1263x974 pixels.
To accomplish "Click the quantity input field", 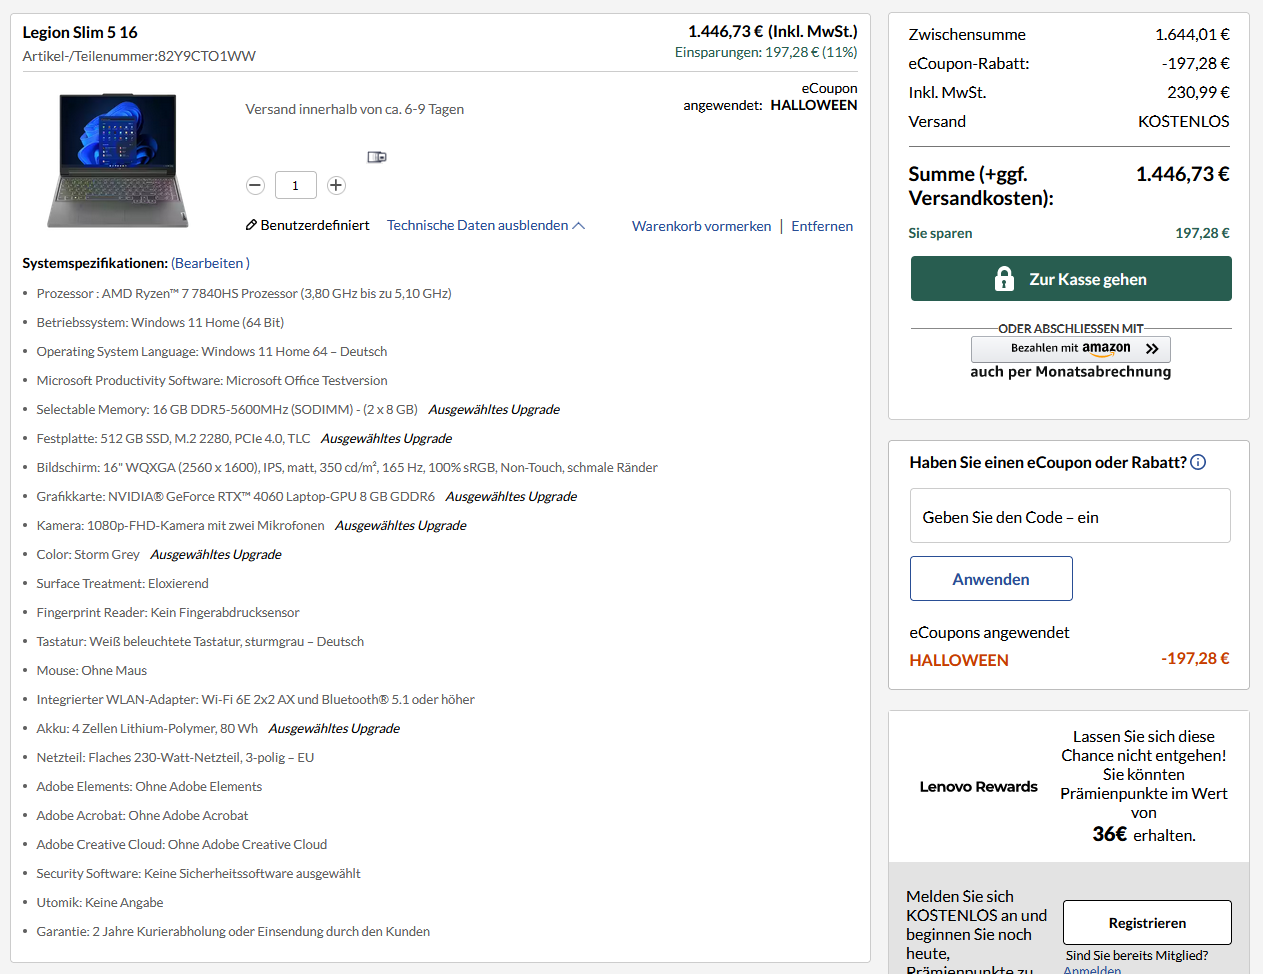I will coord(296,185).
